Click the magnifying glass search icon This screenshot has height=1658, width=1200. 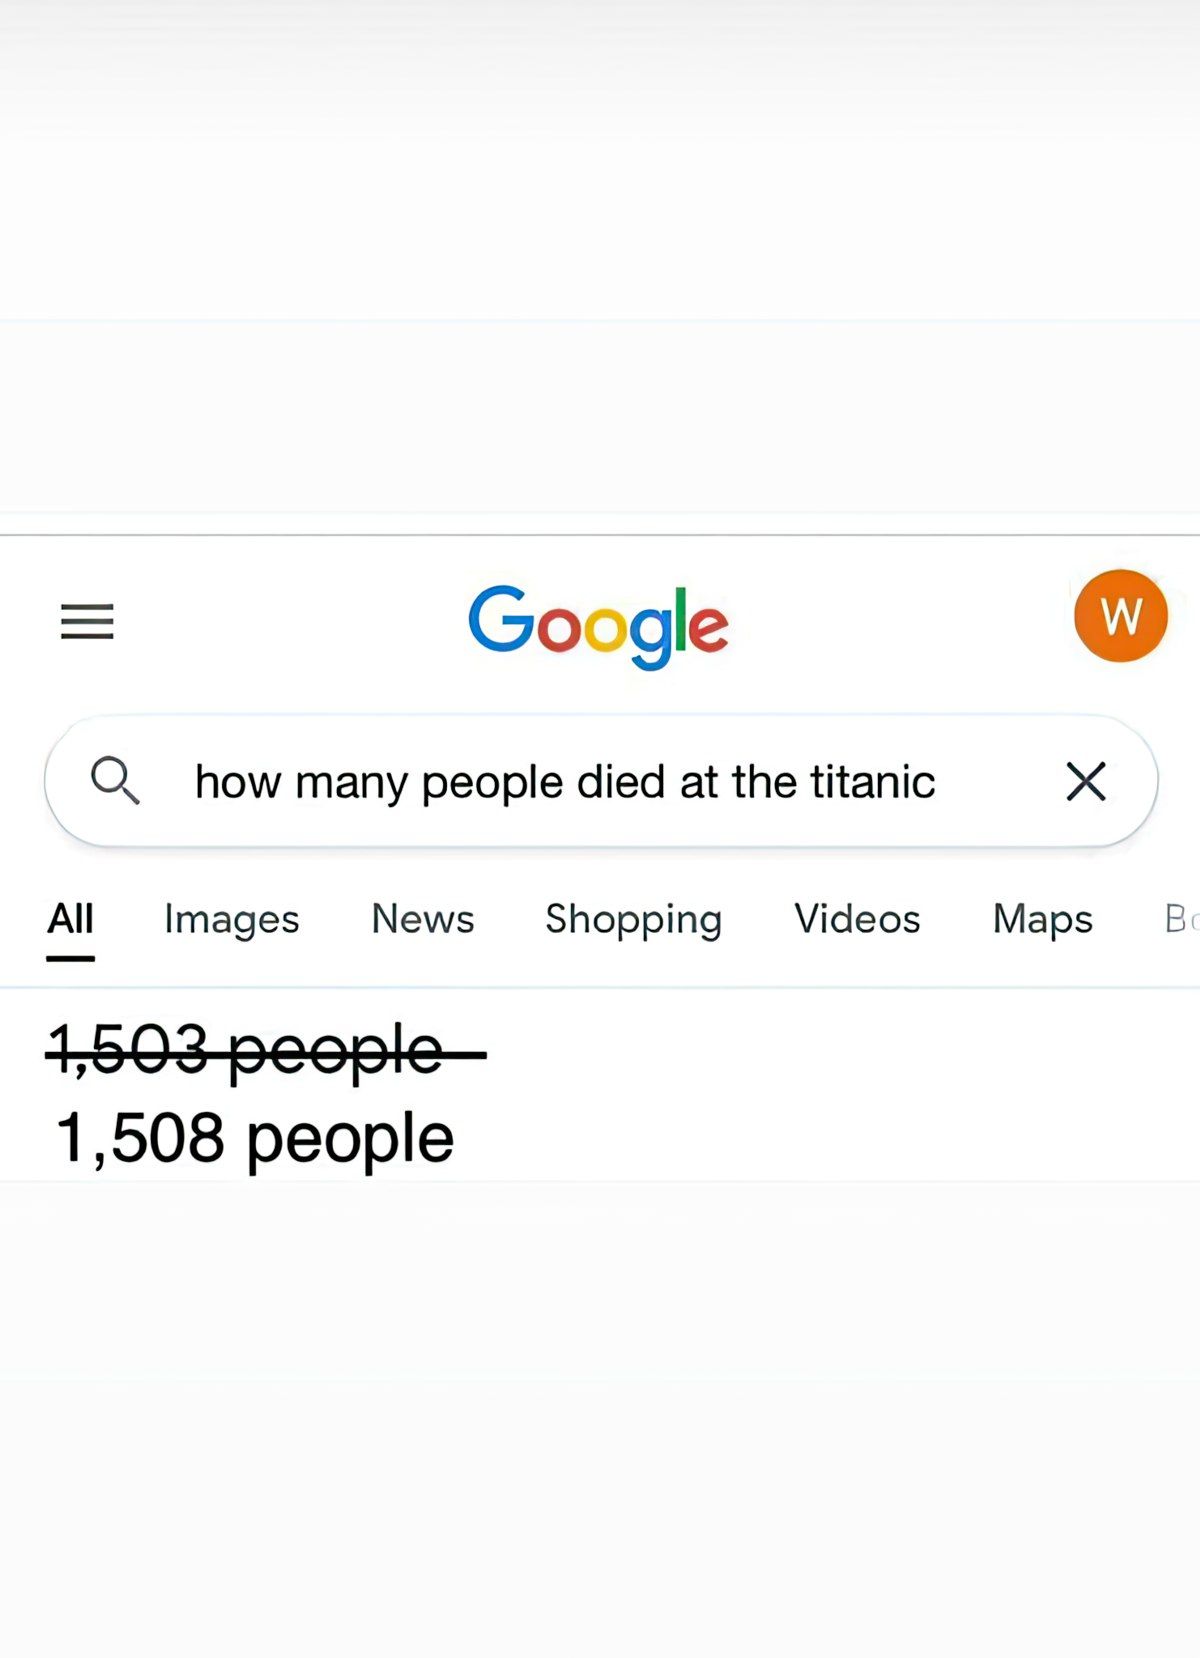[x=115, y=781]
